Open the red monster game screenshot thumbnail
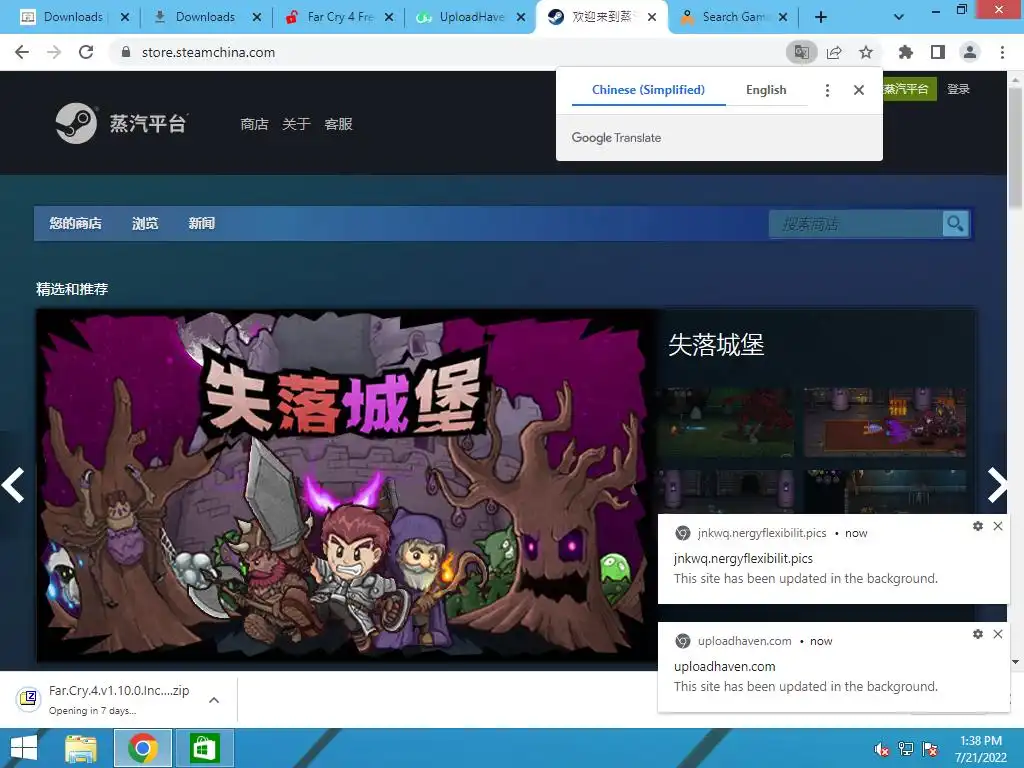The image size is (1024, 768). 726,422
